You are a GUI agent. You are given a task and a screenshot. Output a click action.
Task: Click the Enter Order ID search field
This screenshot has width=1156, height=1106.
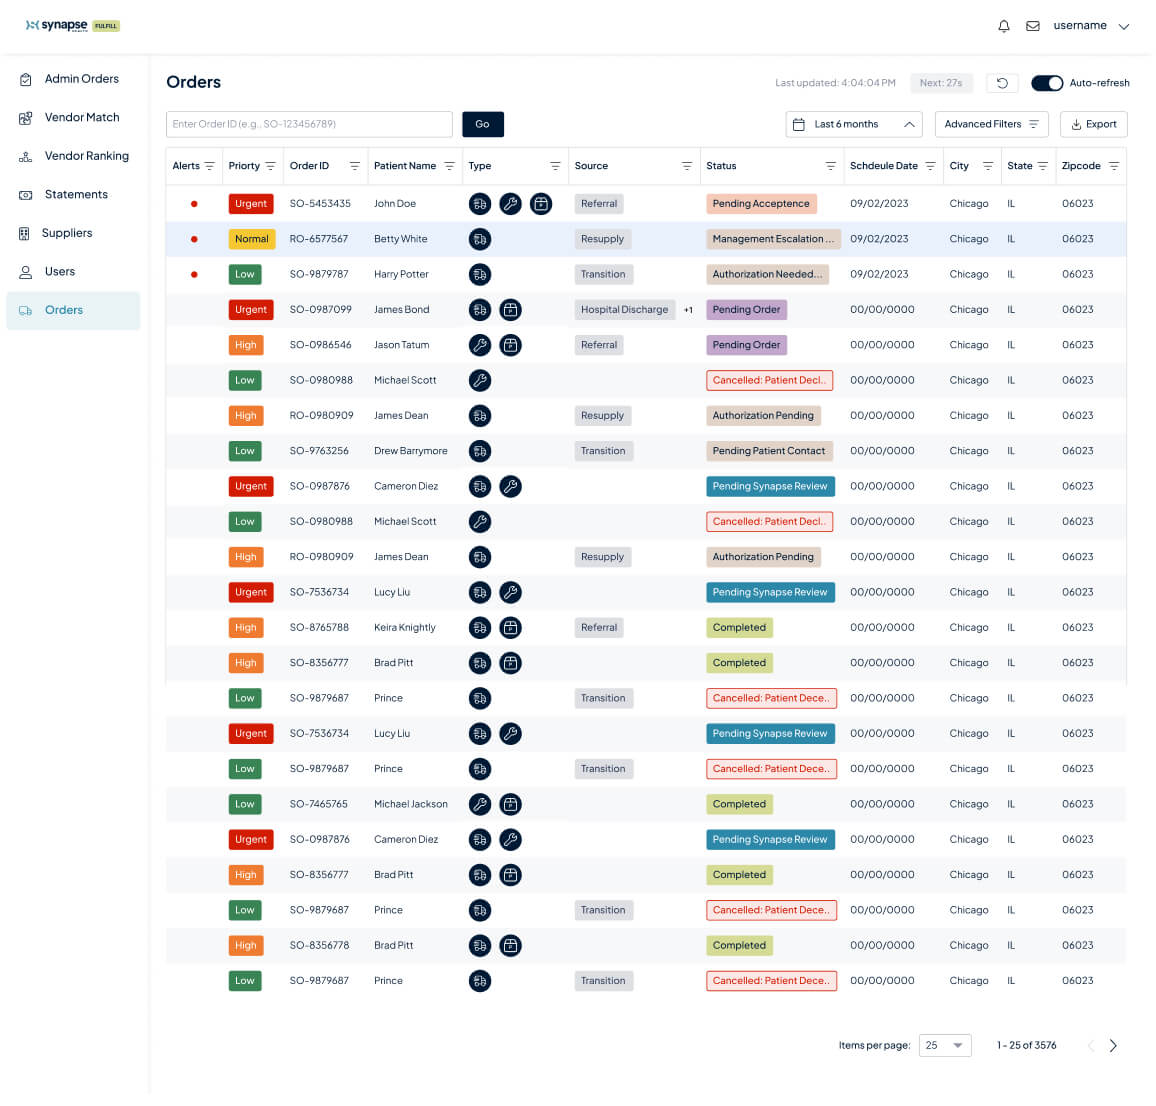pyautogui.click(x=309, y=124)
